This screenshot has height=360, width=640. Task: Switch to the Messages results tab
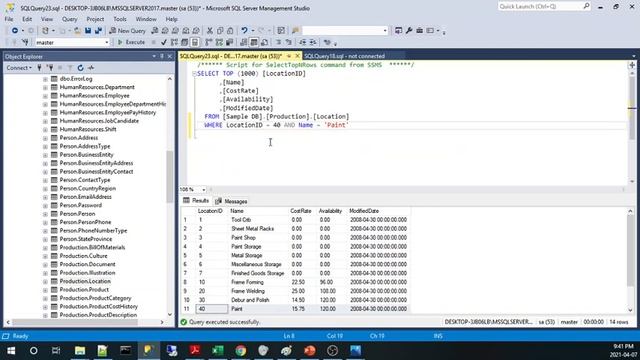[x=231, y=201]
